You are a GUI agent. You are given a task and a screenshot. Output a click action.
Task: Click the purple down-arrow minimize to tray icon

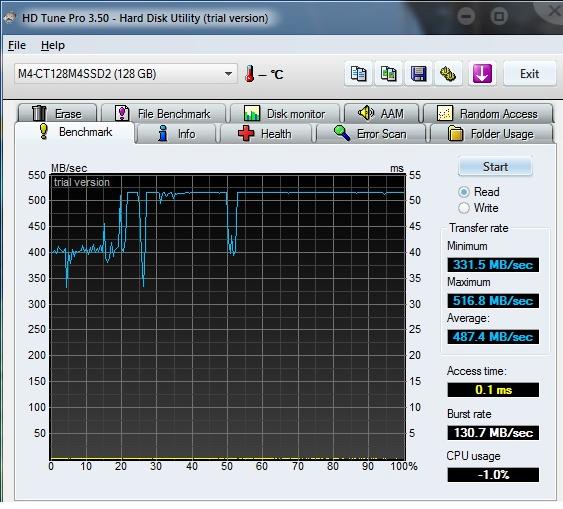pyautogui.click(x=482, y=74)
